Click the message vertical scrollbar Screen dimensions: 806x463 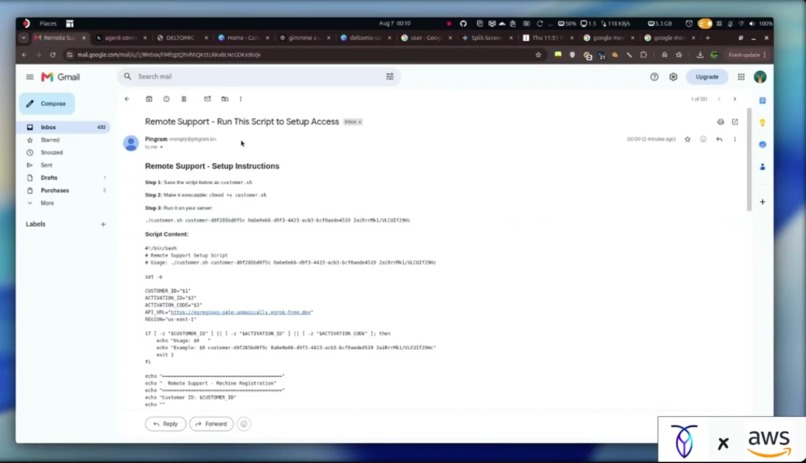[x=749, y=159]
